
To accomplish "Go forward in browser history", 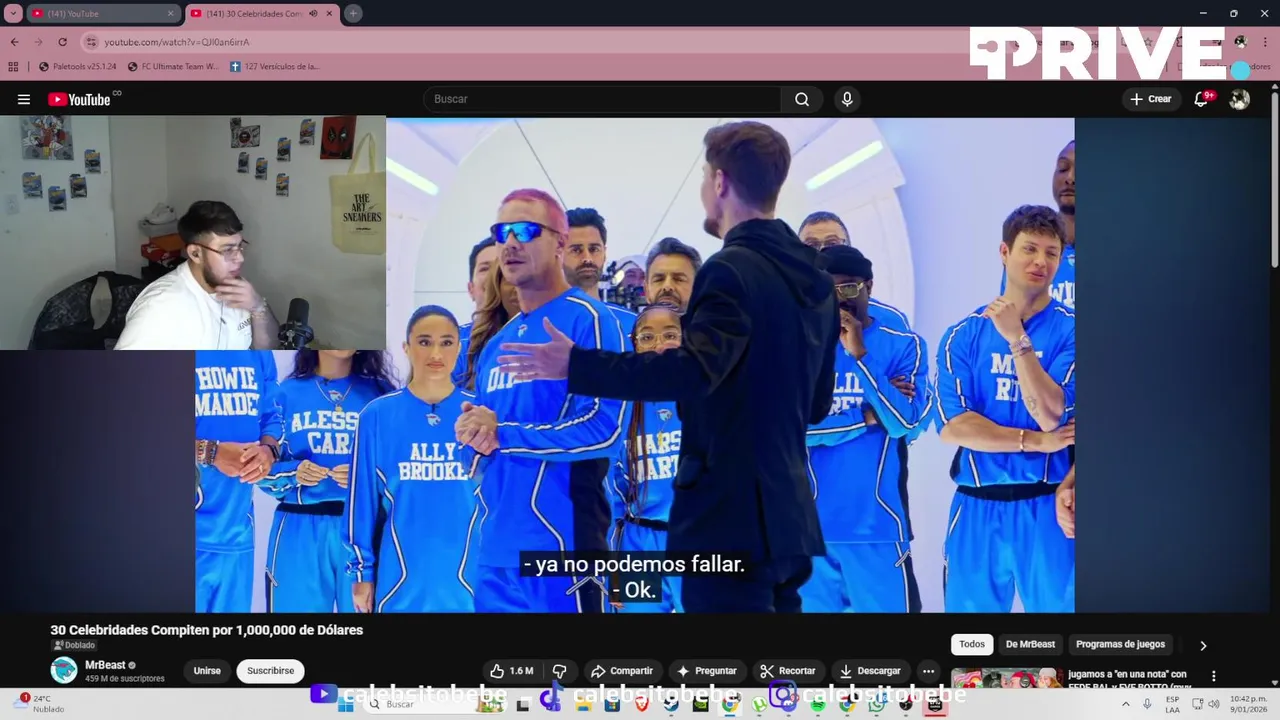I will (x=38, y=42).
